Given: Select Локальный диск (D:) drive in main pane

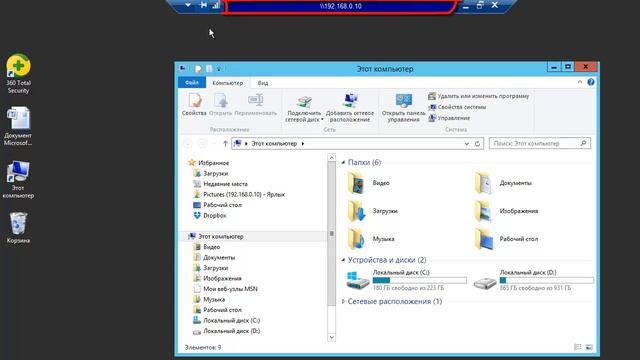Looking at the screenshot, I should pos(533,280).
